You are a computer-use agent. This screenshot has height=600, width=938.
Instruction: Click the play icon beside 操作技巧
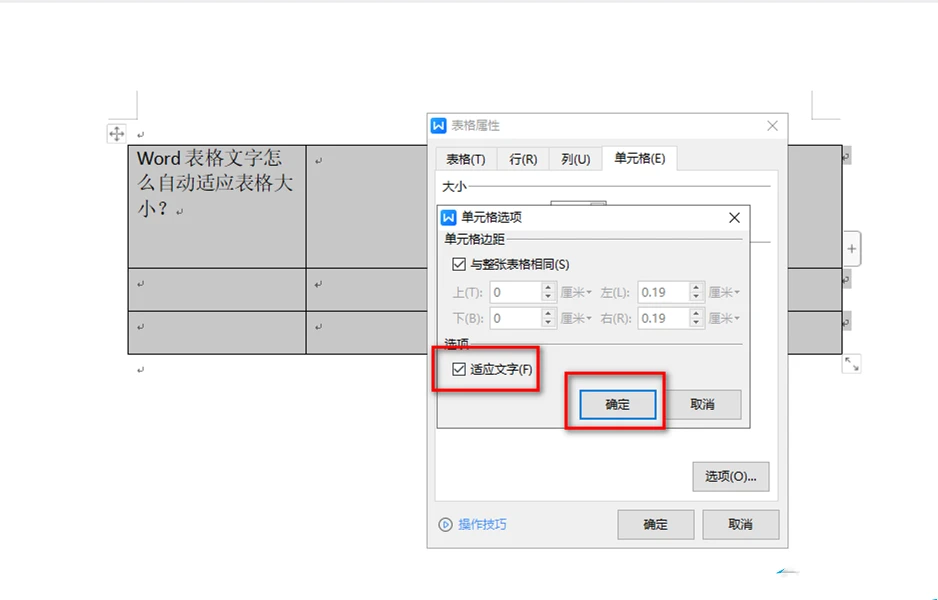pyautogui.click(x=445, y=525)
